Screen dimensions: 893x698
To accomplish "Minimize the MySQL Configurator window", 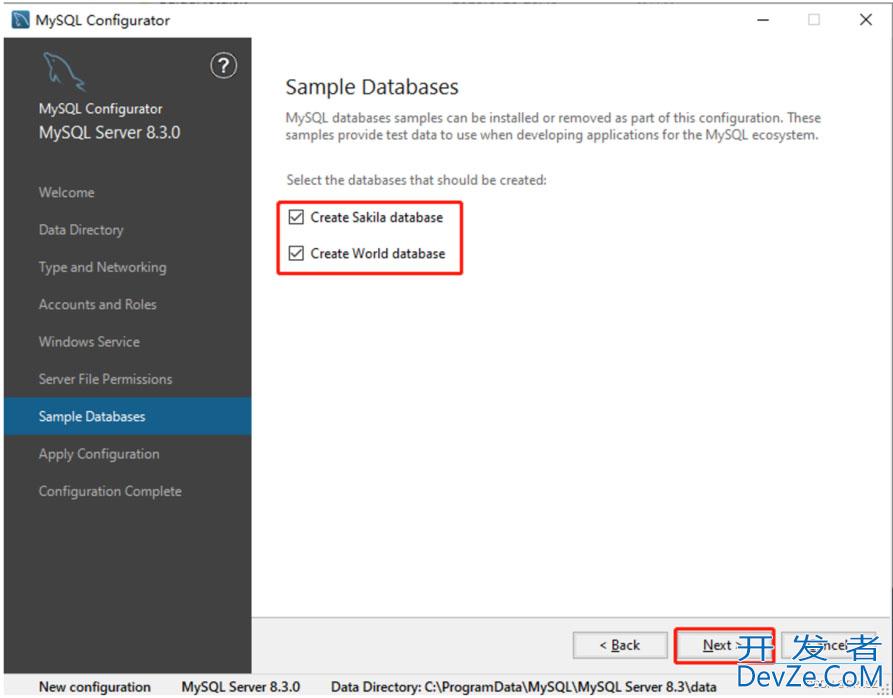I will 763,20.
